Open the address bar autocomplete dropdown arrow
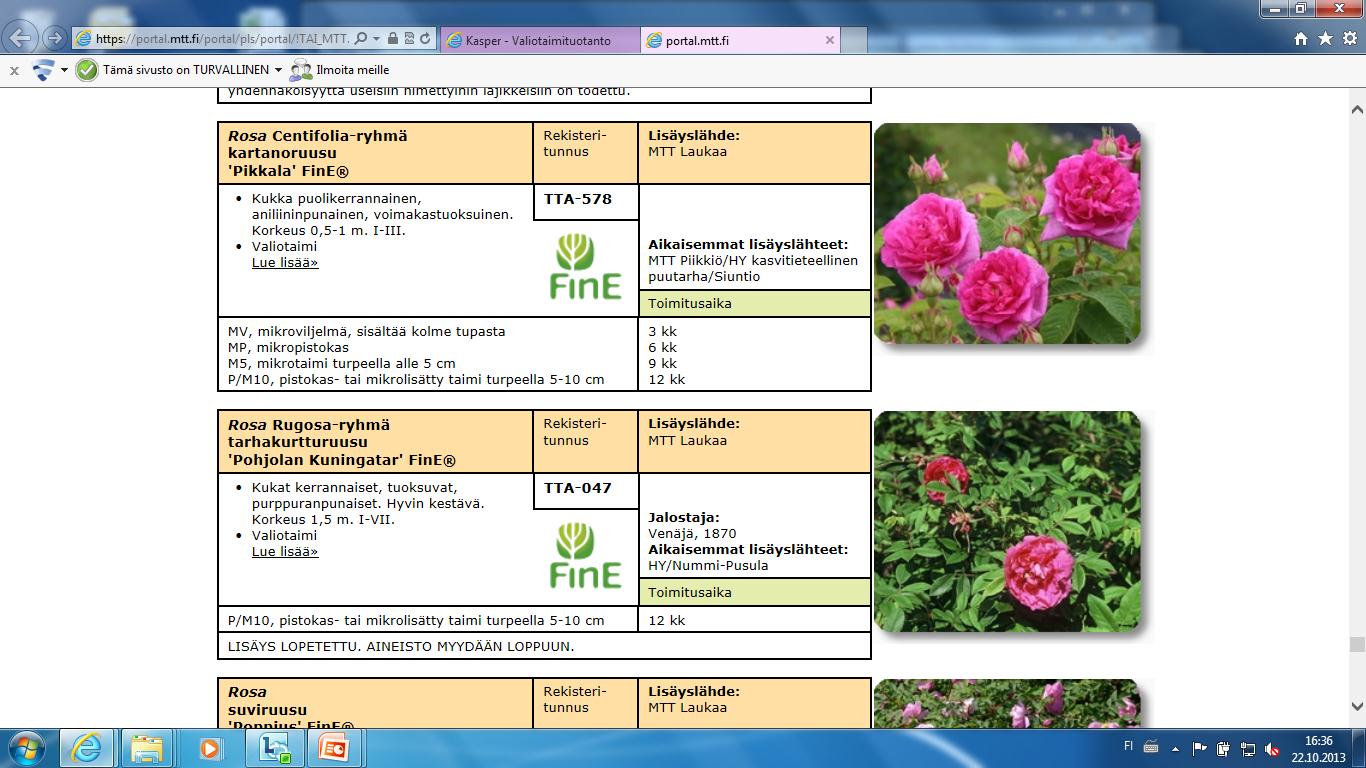The width and height of the screenshot is (1366, 768). pyautogui.click(x=376, y=39)
